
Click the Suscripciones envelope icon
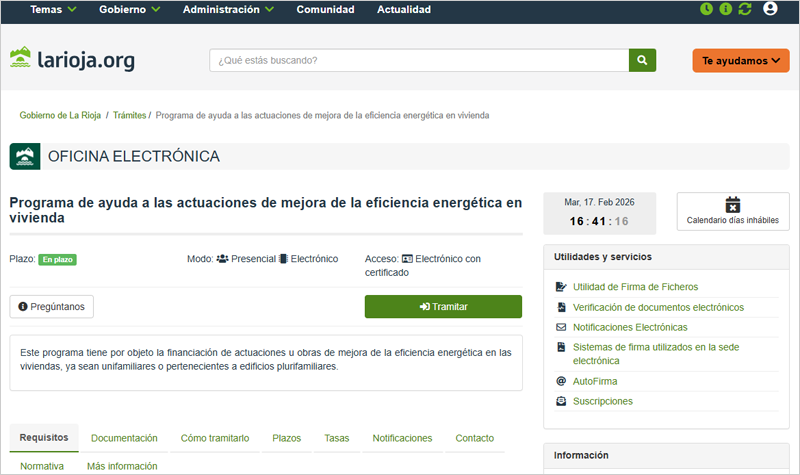coord(561,401)
